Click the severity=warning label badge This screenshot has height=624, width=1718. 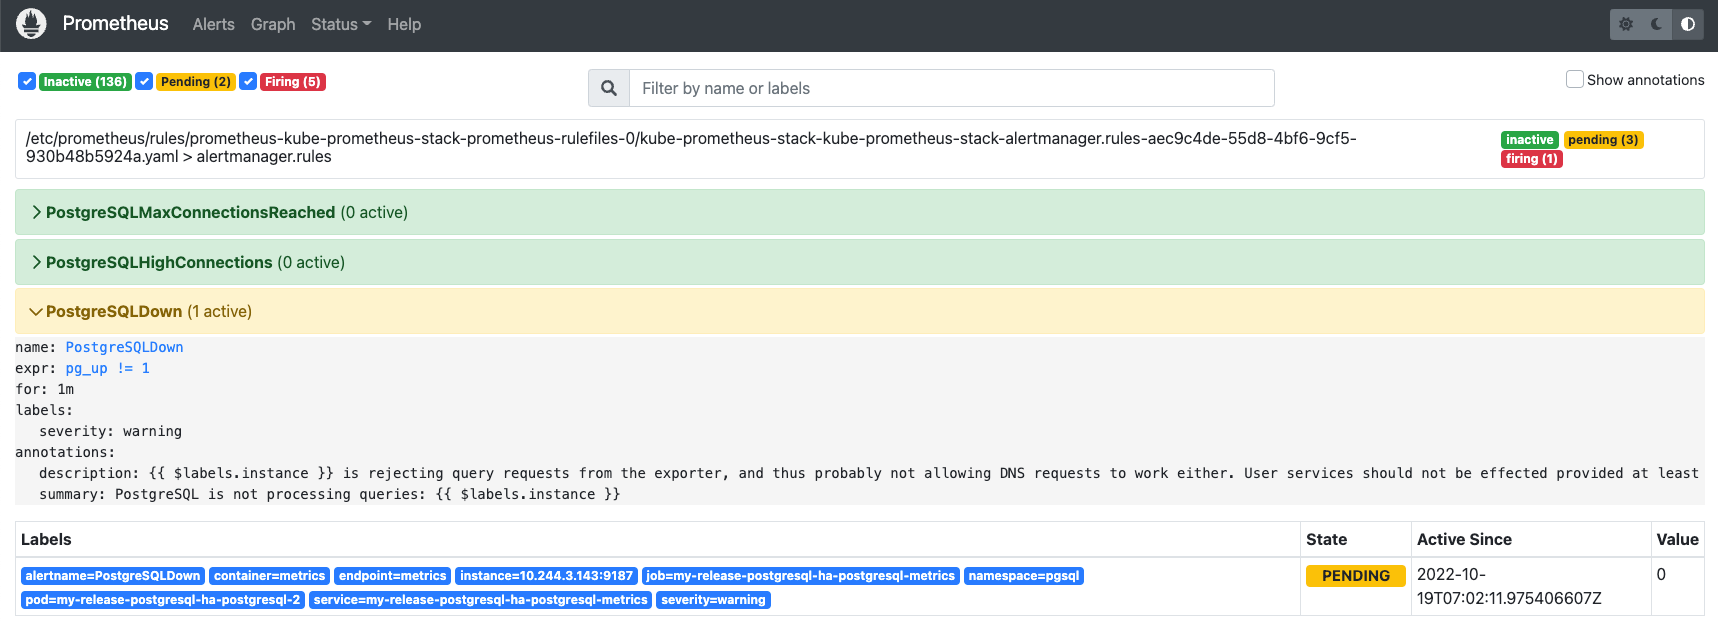coord(713,600)
